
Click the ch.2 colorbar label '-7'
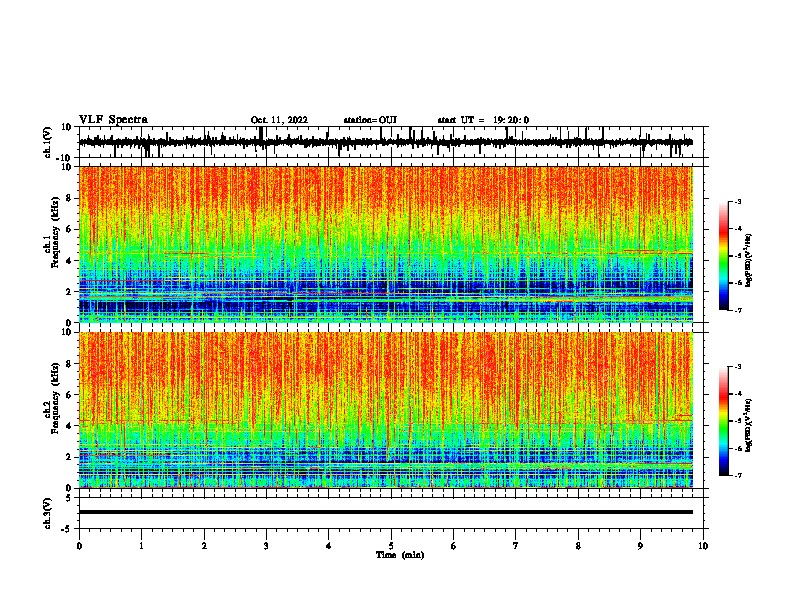738,475
